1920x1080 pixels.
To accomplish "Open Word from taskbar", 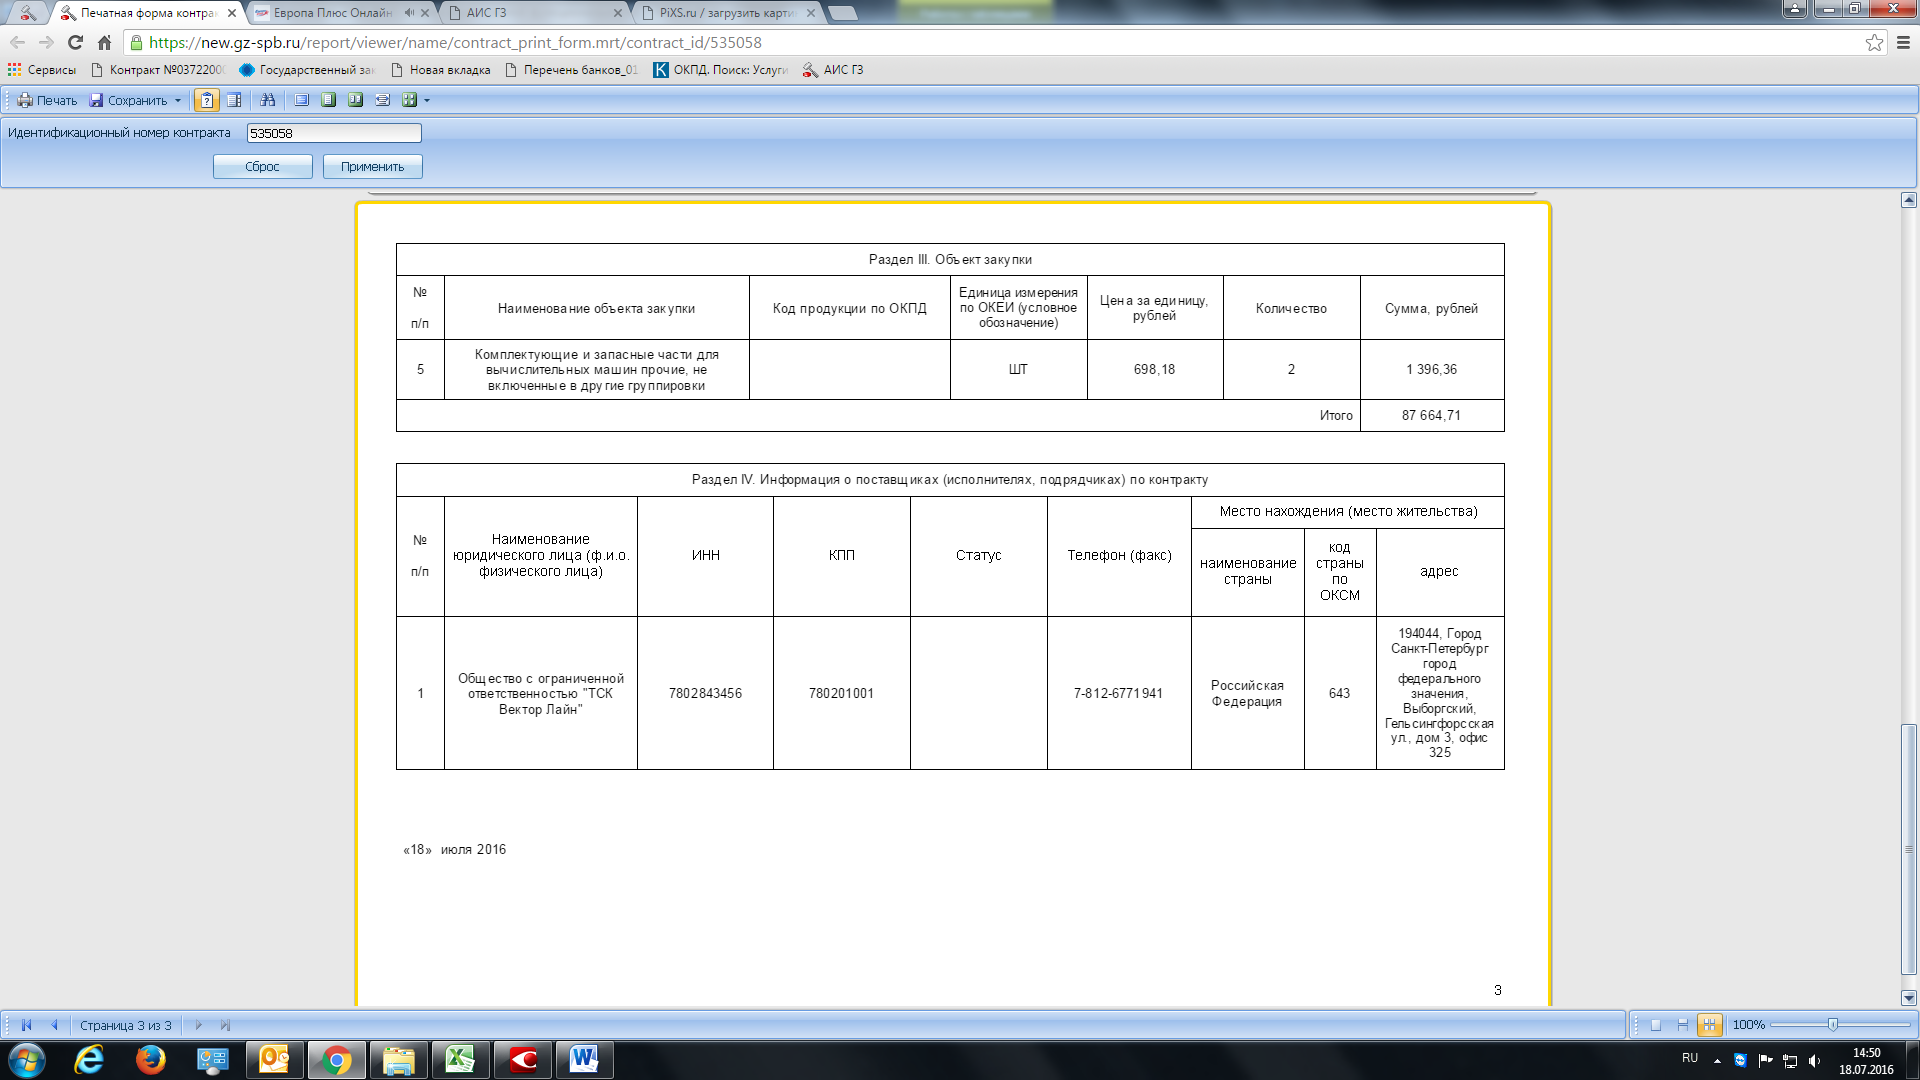I will tap(584, 1060).
